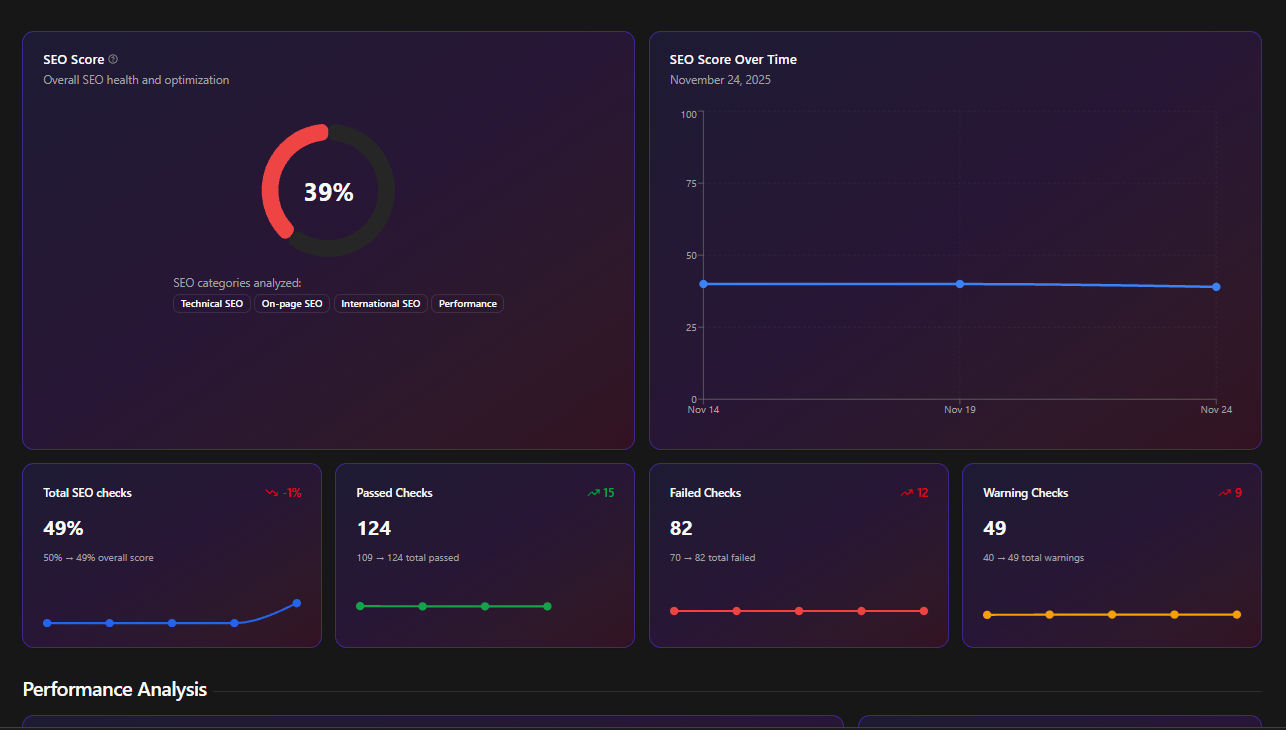Select the Performance category tag
This screenshot has width=1286, height=730.
coord(468,304)
